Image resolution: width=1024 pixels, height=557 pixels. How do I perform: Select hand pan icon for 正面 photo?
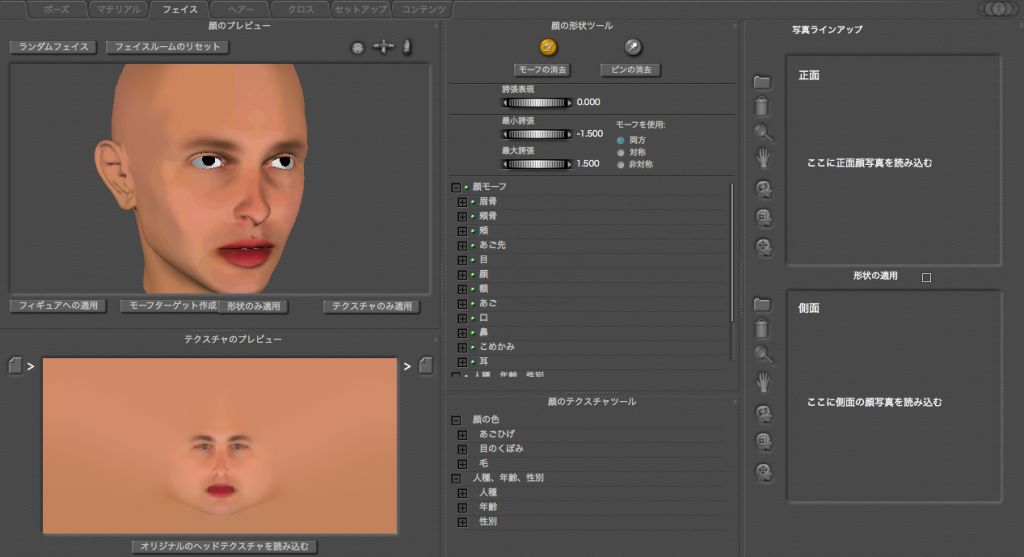(x=763, y=159)
